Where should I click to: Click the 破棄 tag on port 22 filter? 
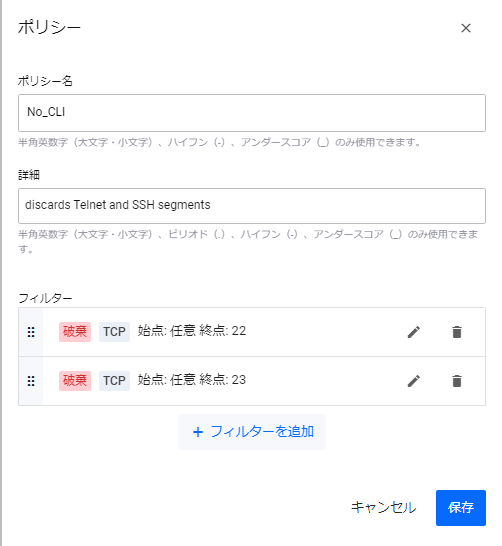(75, 332)
